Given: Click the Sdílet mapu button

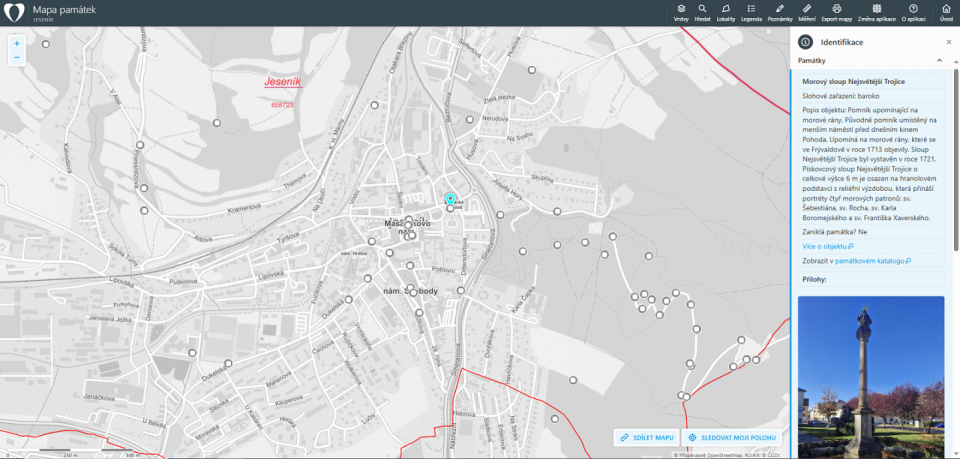Looking at the screenshot, I should click(x=645, y=437).
